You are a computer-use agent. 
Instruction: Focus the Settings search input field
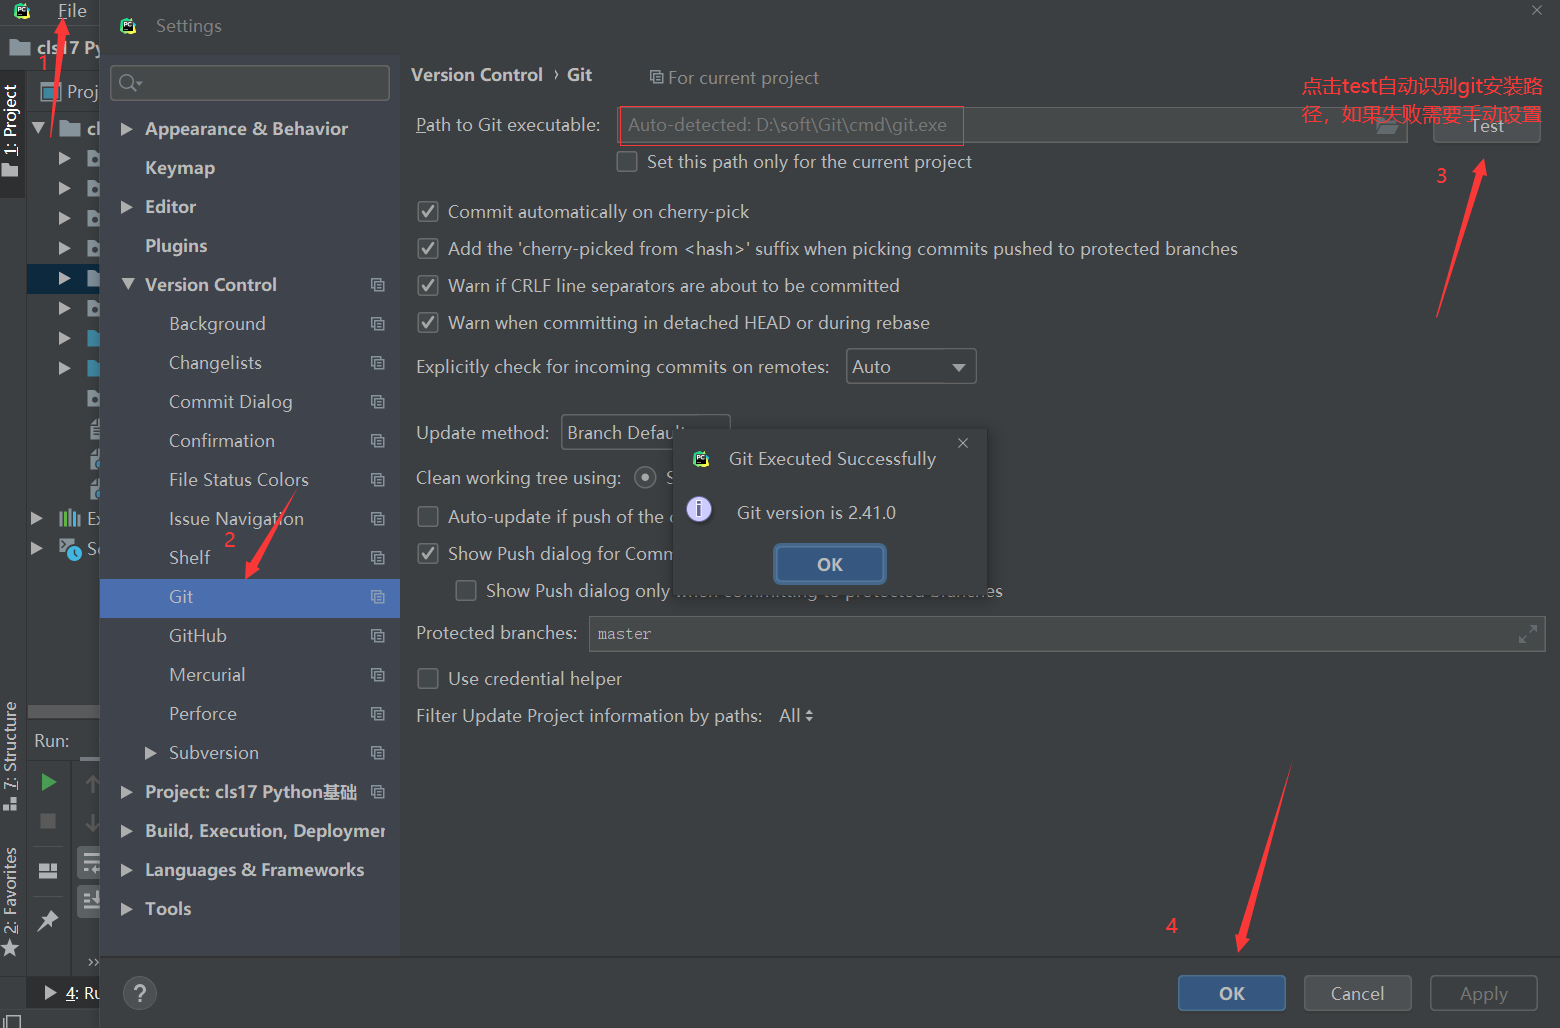(x=250, y=83)
